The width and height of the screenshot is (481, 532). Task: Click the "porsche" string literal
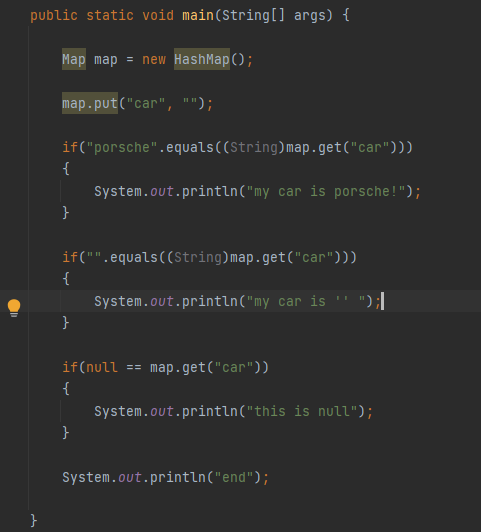coord(122,148)
